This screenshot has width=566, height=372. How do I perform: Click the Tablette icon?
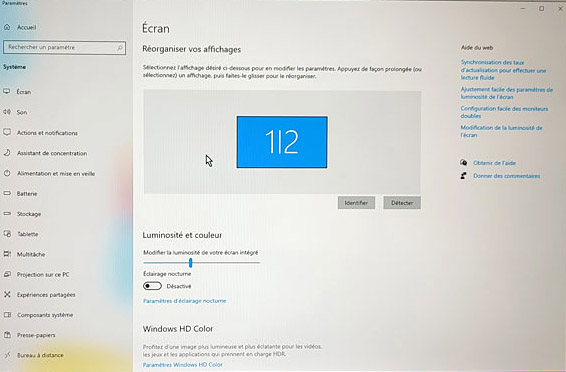[x=7, y=234]
